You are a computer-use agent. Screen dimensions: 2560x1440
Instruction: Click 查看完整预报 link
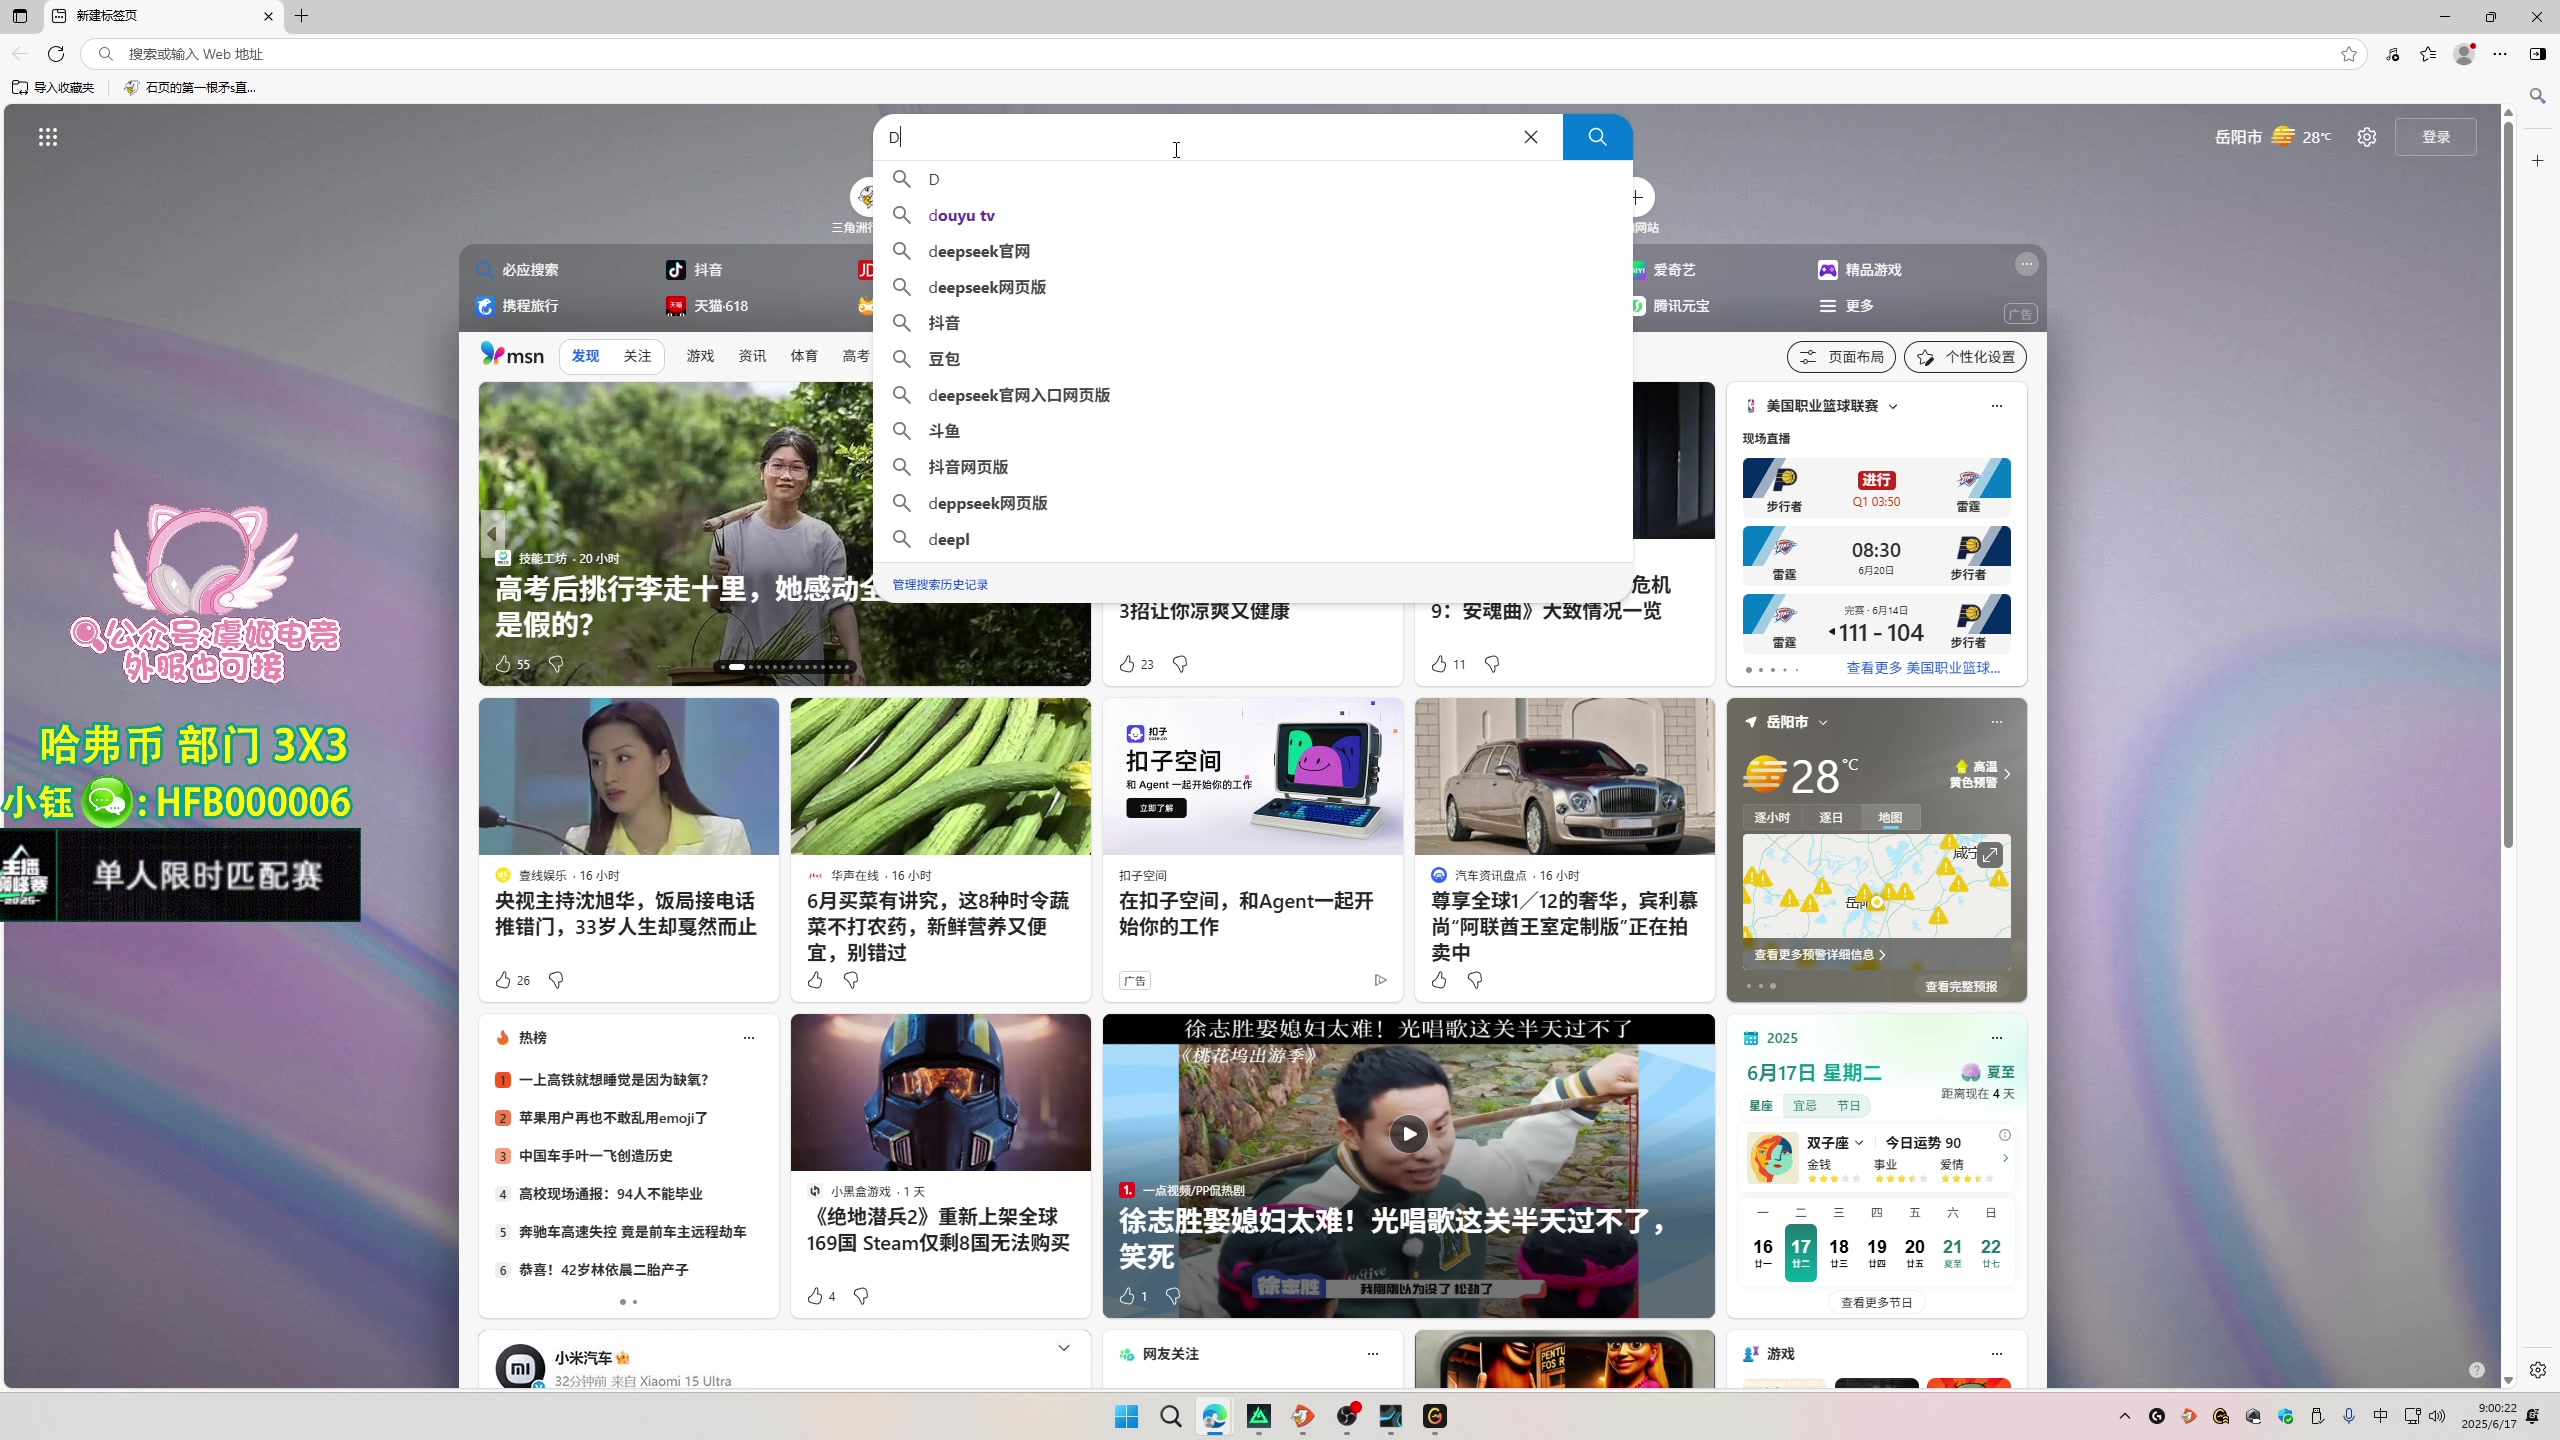click(1961, 987)
